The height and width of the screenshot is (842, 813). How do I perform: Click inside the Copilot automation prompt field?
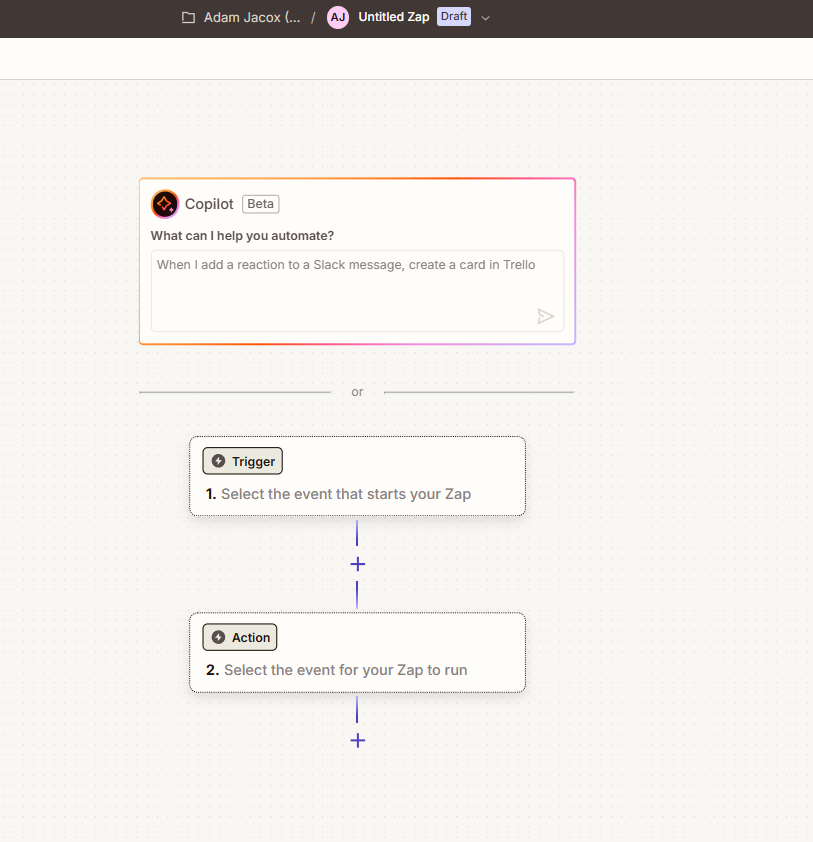357,290
